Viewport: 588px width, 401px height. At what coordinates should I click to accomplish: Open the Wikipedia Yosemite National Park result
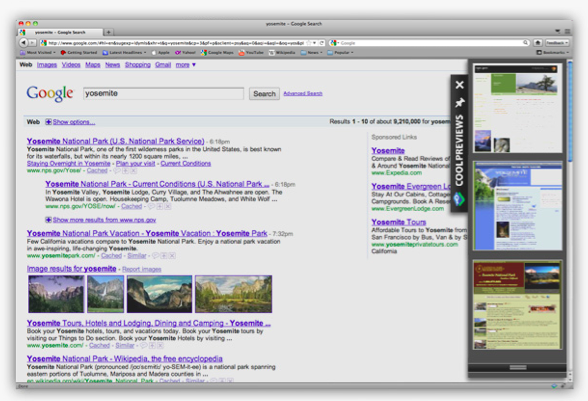[x=124, y=359]
